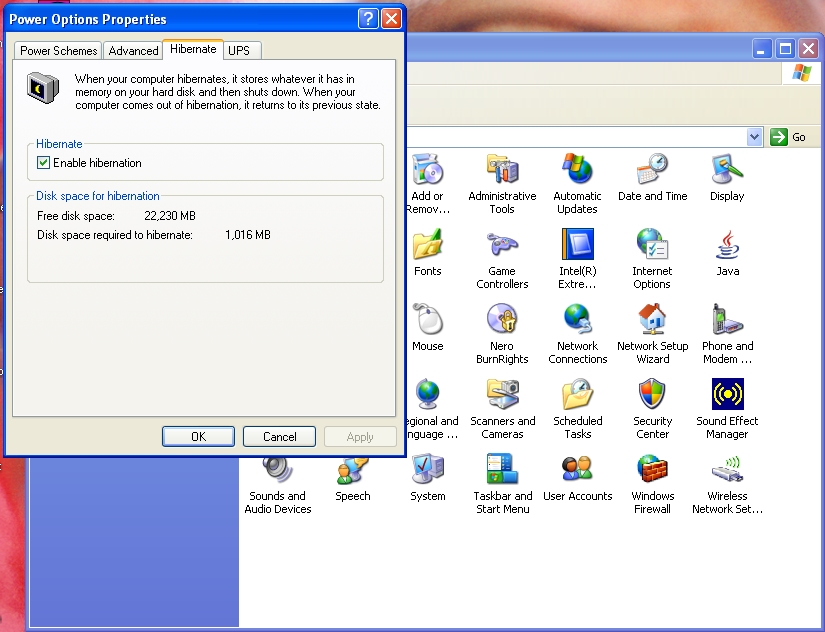The image size is (825, 632).
Task: Select the Hibernate tab
Action: pos(193,49)
